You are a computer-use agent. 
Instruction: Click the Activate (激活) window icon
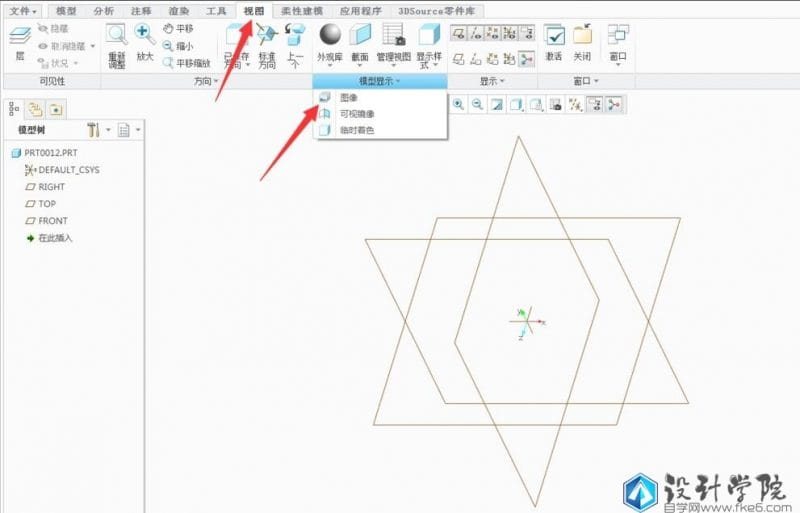[x=554, y=35]
